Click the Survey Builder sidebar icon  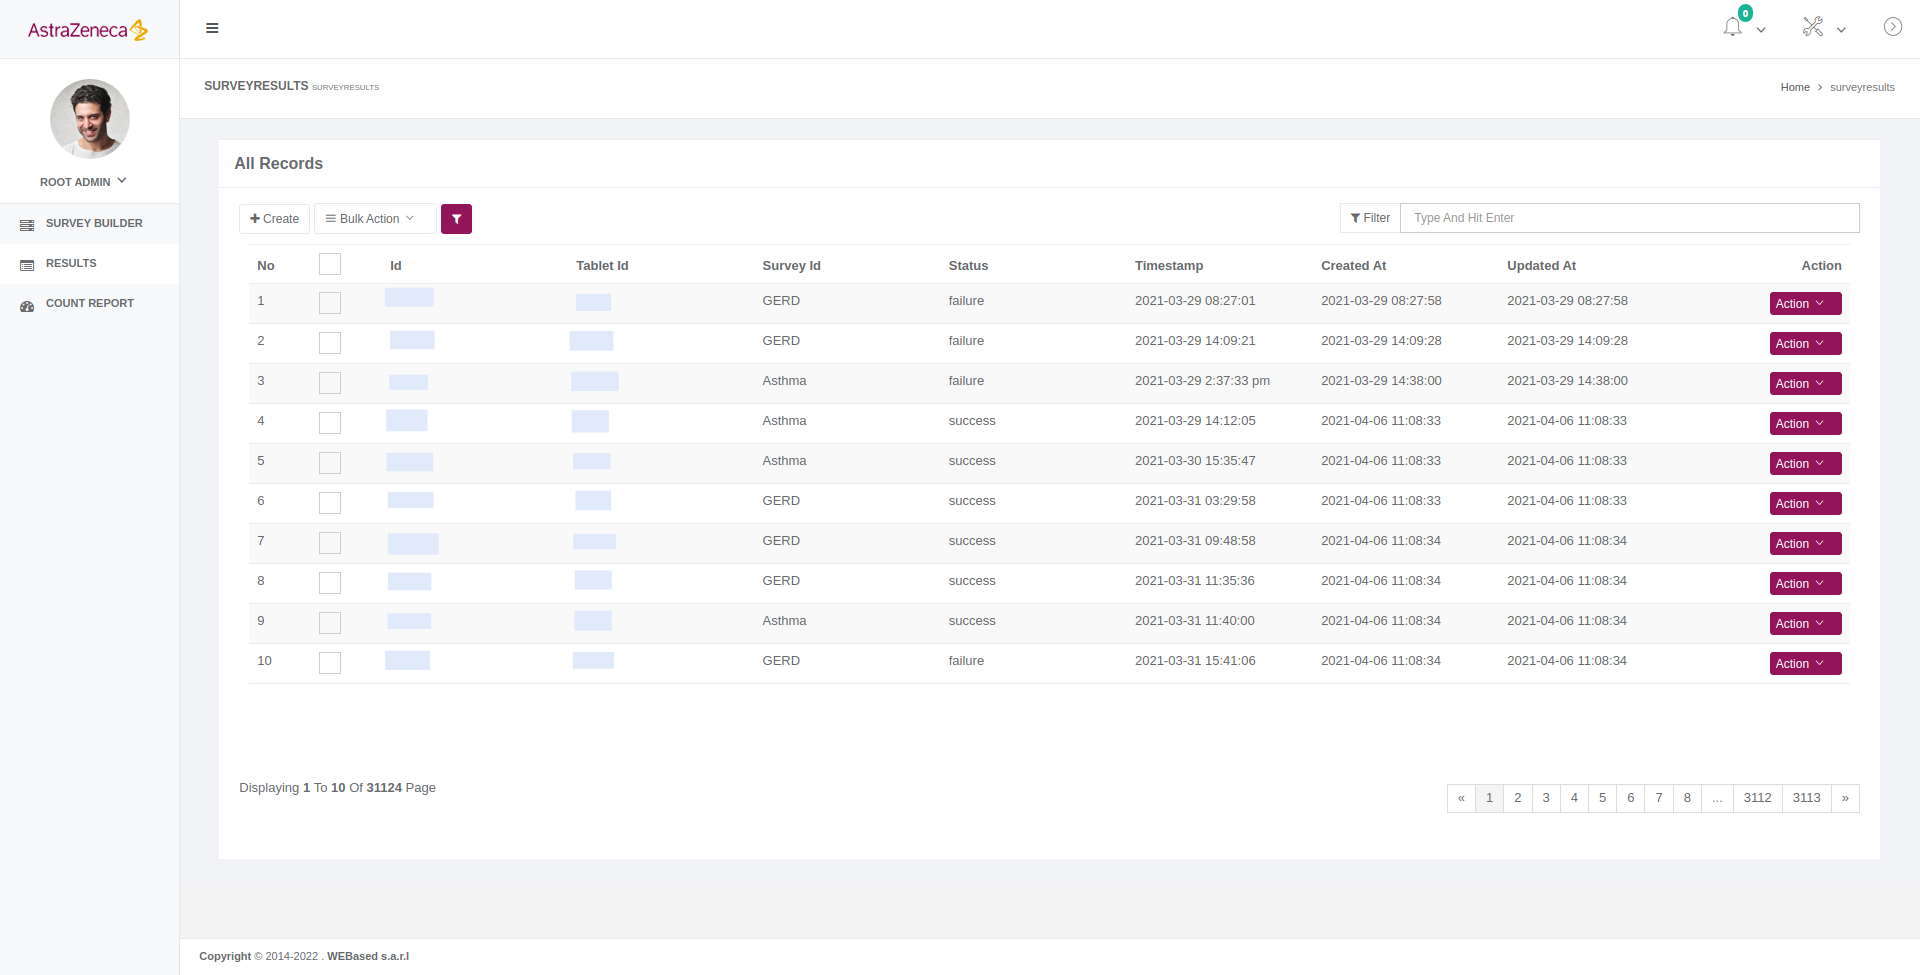(x=27, y=225)
